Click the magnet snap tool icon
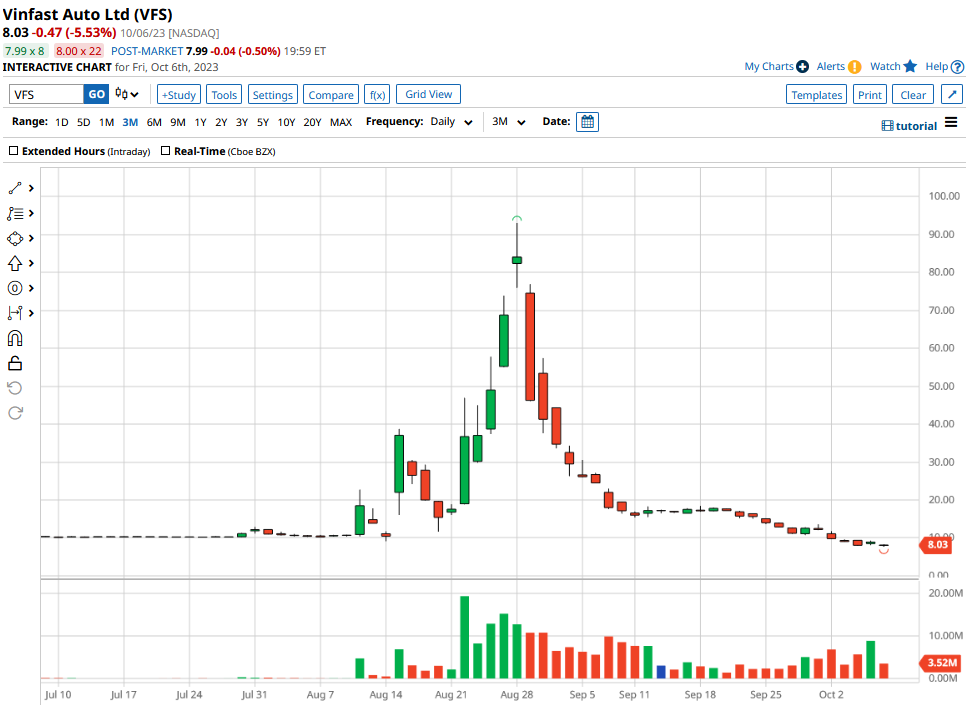Image resolution: width=976 pixels, height=708 pixels. 15,338
